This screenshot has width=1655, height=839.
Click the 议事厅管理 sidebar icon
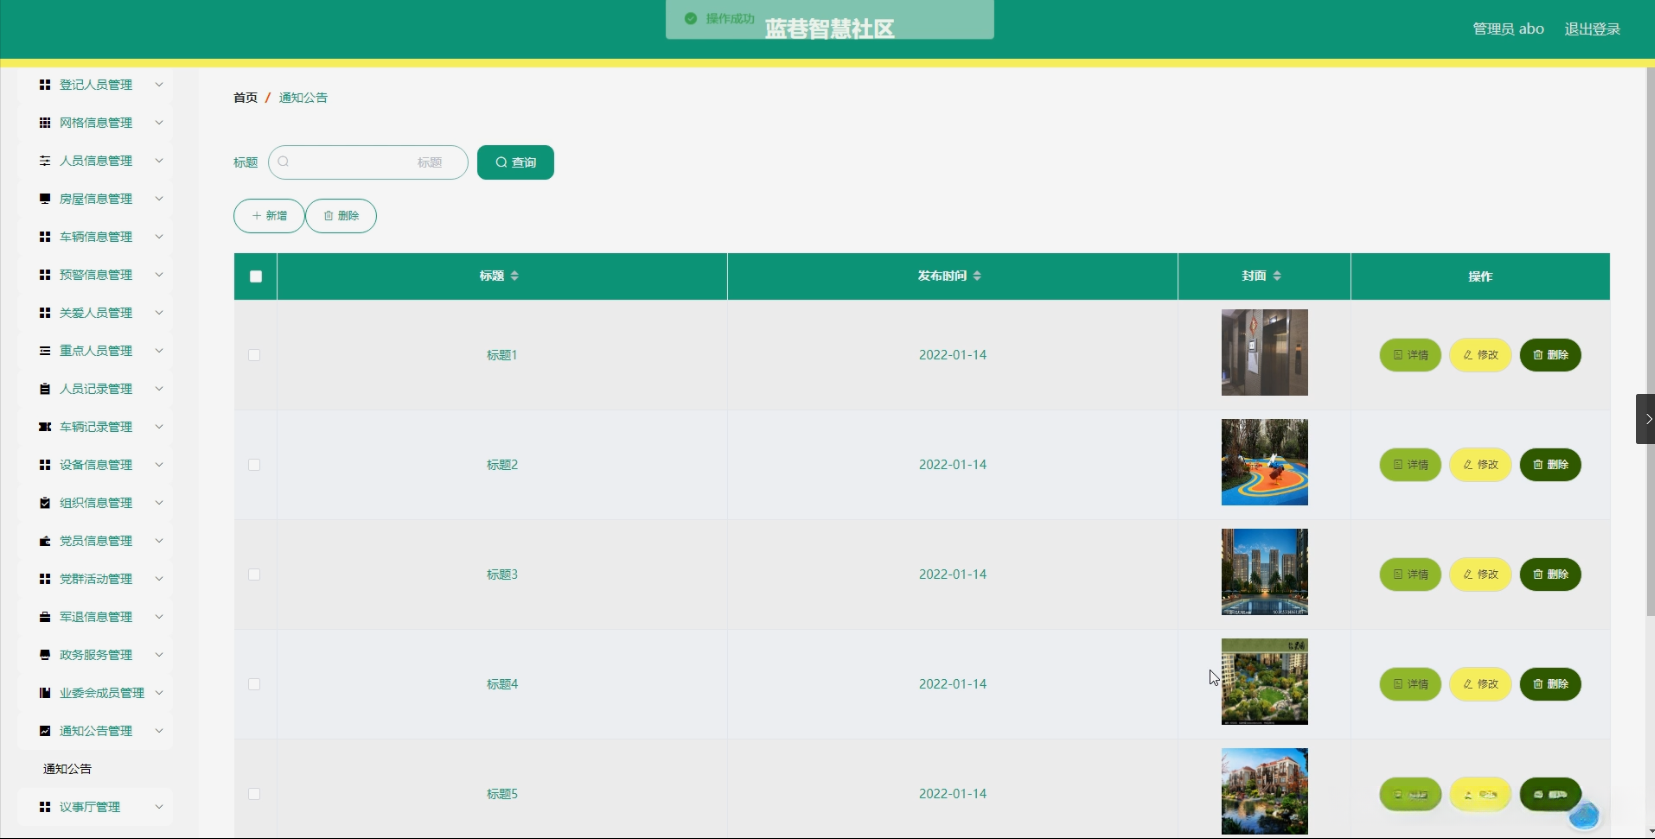pos(45,807)
